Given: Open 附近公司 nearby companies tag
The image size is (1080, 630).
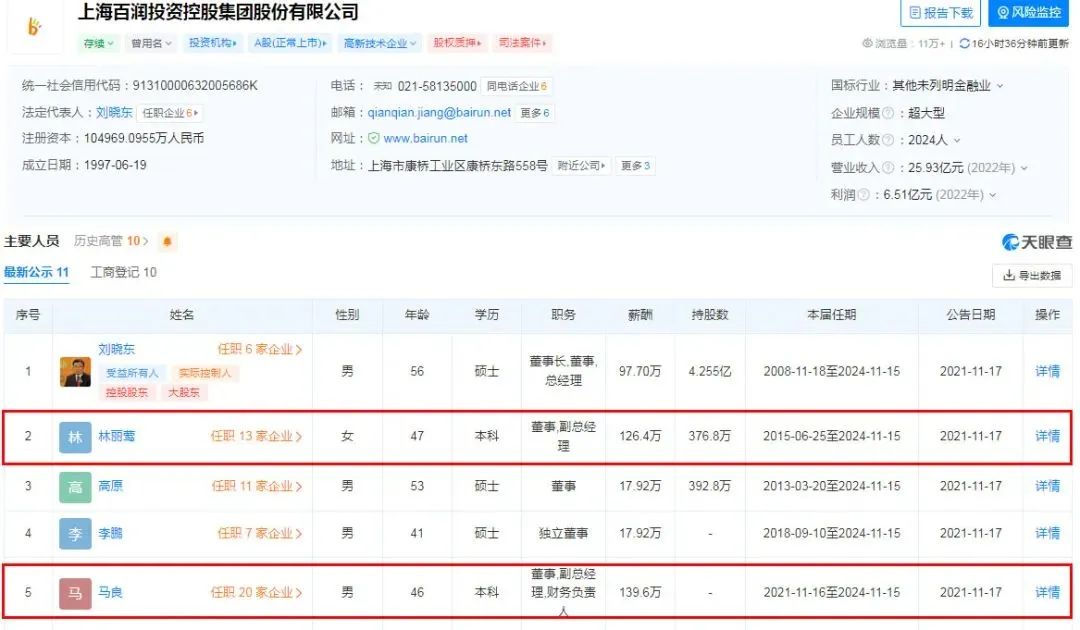Looking at the screenshot, I should (x=581, y=166).
